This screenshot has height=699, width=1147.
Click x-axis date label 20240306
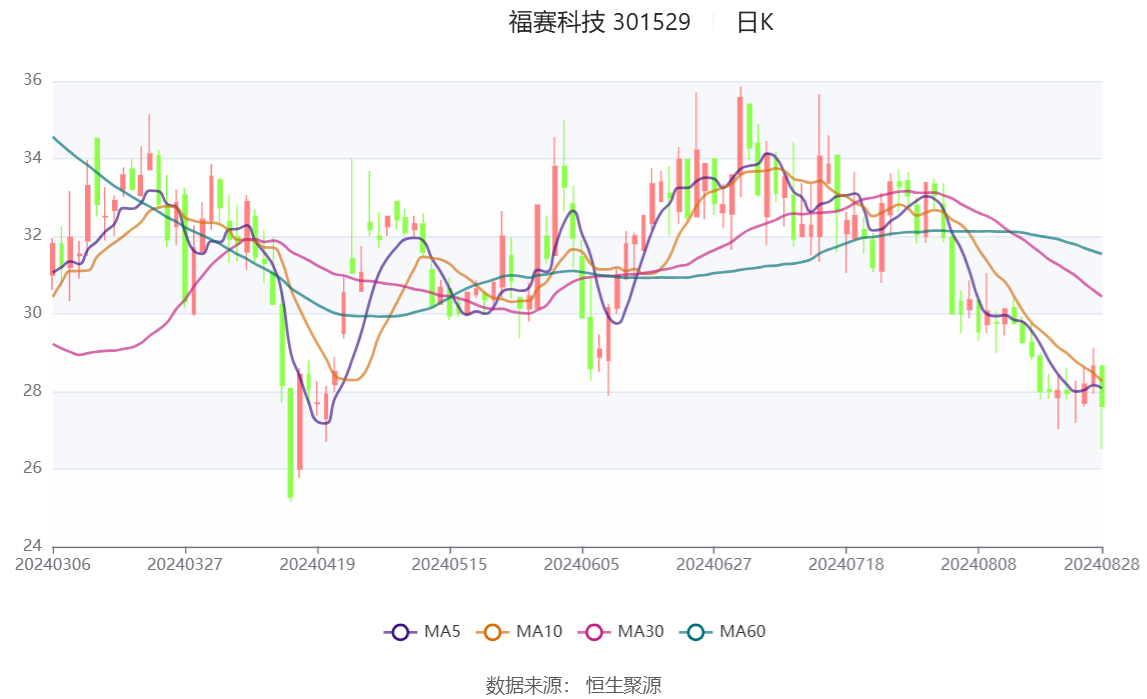pos(53,564)
